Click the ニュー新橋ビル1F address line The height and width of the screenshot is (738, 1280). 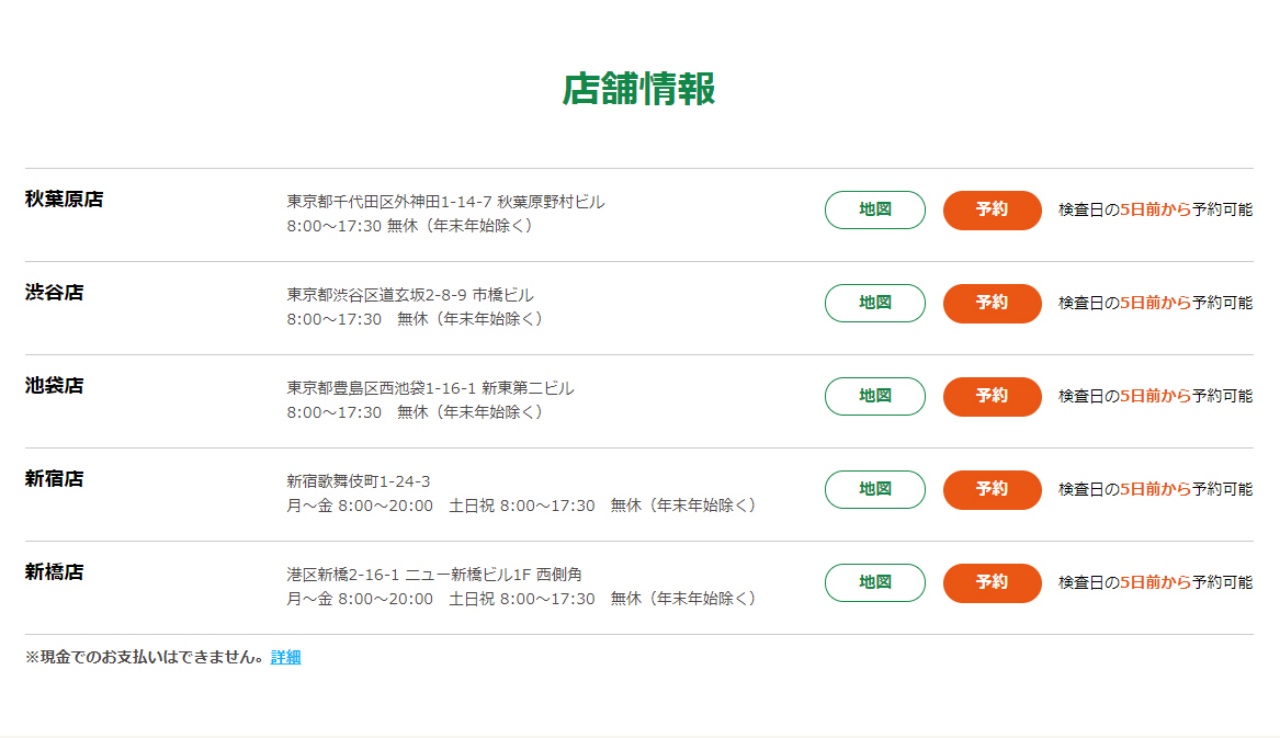click(434, 575)
